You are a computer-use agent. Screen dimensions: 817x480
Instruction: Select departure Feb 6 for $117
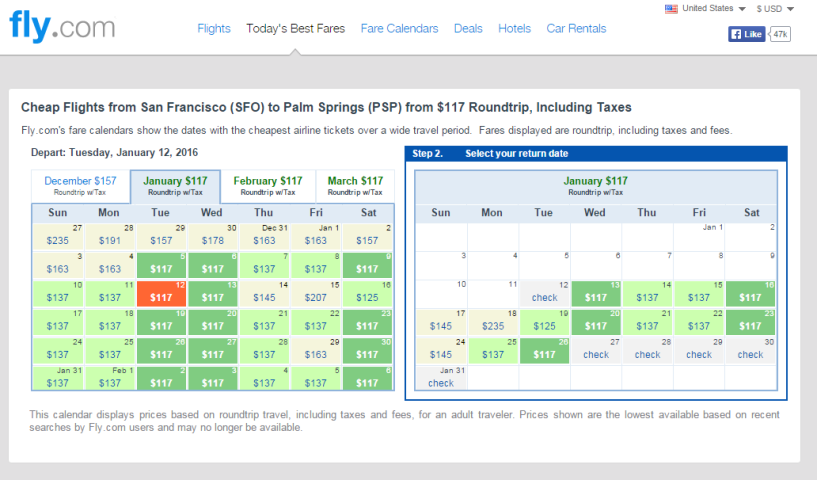pos(367,378)
